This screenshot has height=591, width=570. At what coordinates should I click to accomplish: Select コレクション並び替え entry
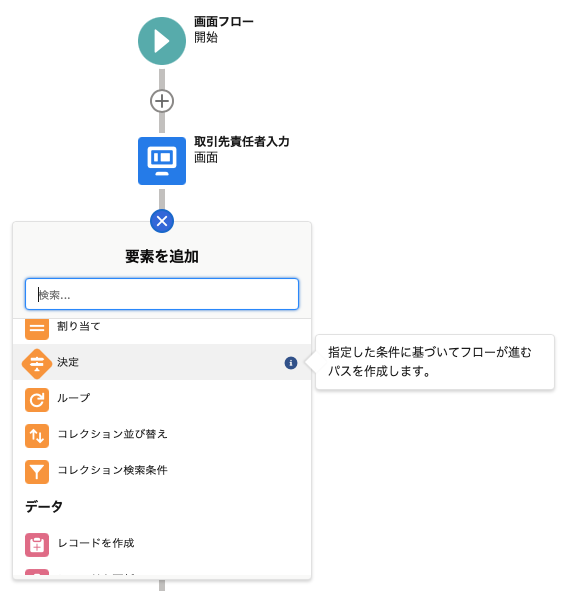(x=112, y=434)
